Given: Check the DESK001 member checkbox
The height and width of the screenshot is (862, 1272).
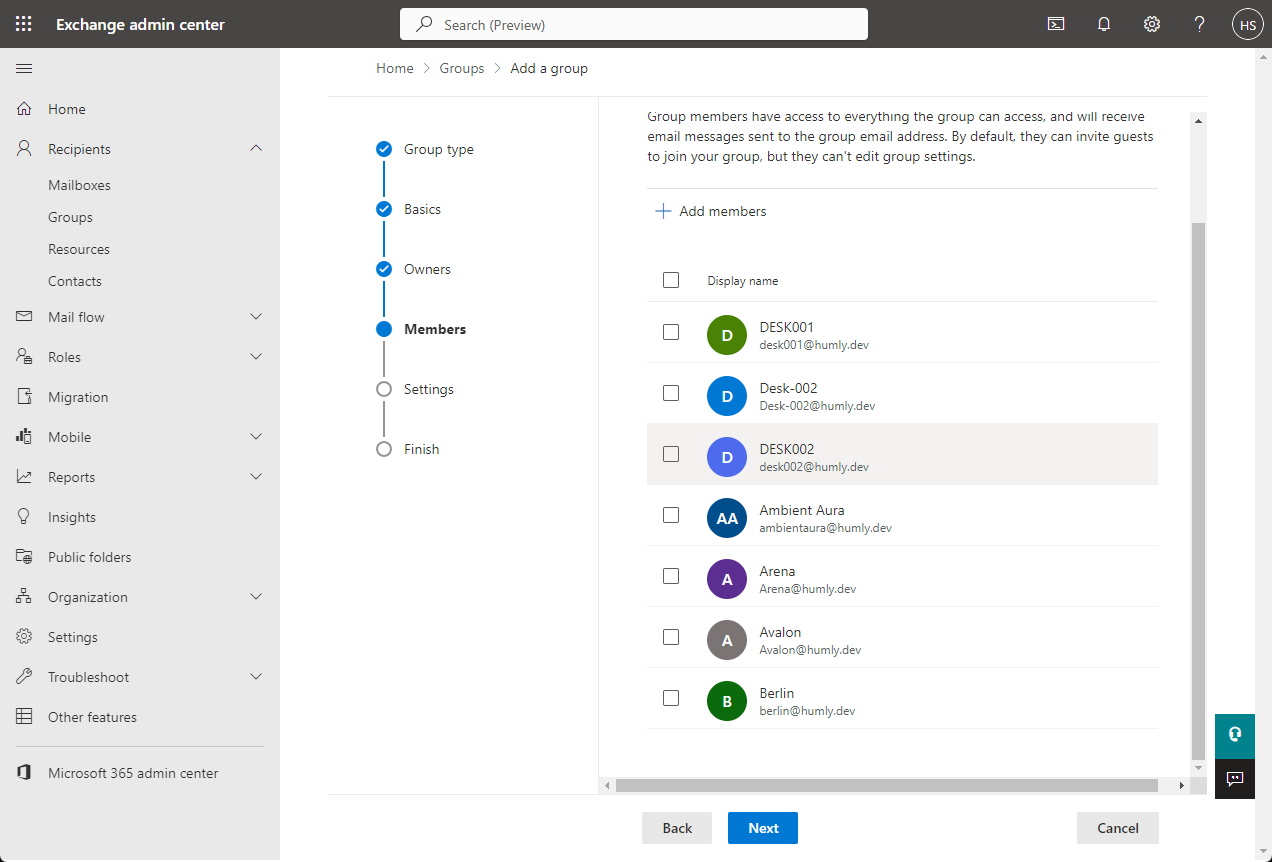Looking at the screenshot, I should [671, 332].
